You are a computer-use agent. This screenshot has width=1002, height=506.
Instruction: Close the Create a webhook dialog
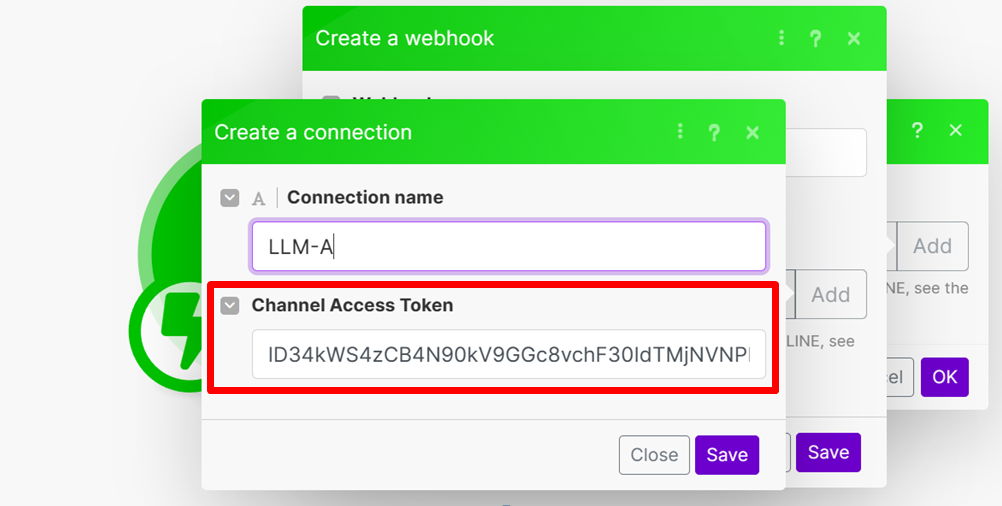pos(854,38)
